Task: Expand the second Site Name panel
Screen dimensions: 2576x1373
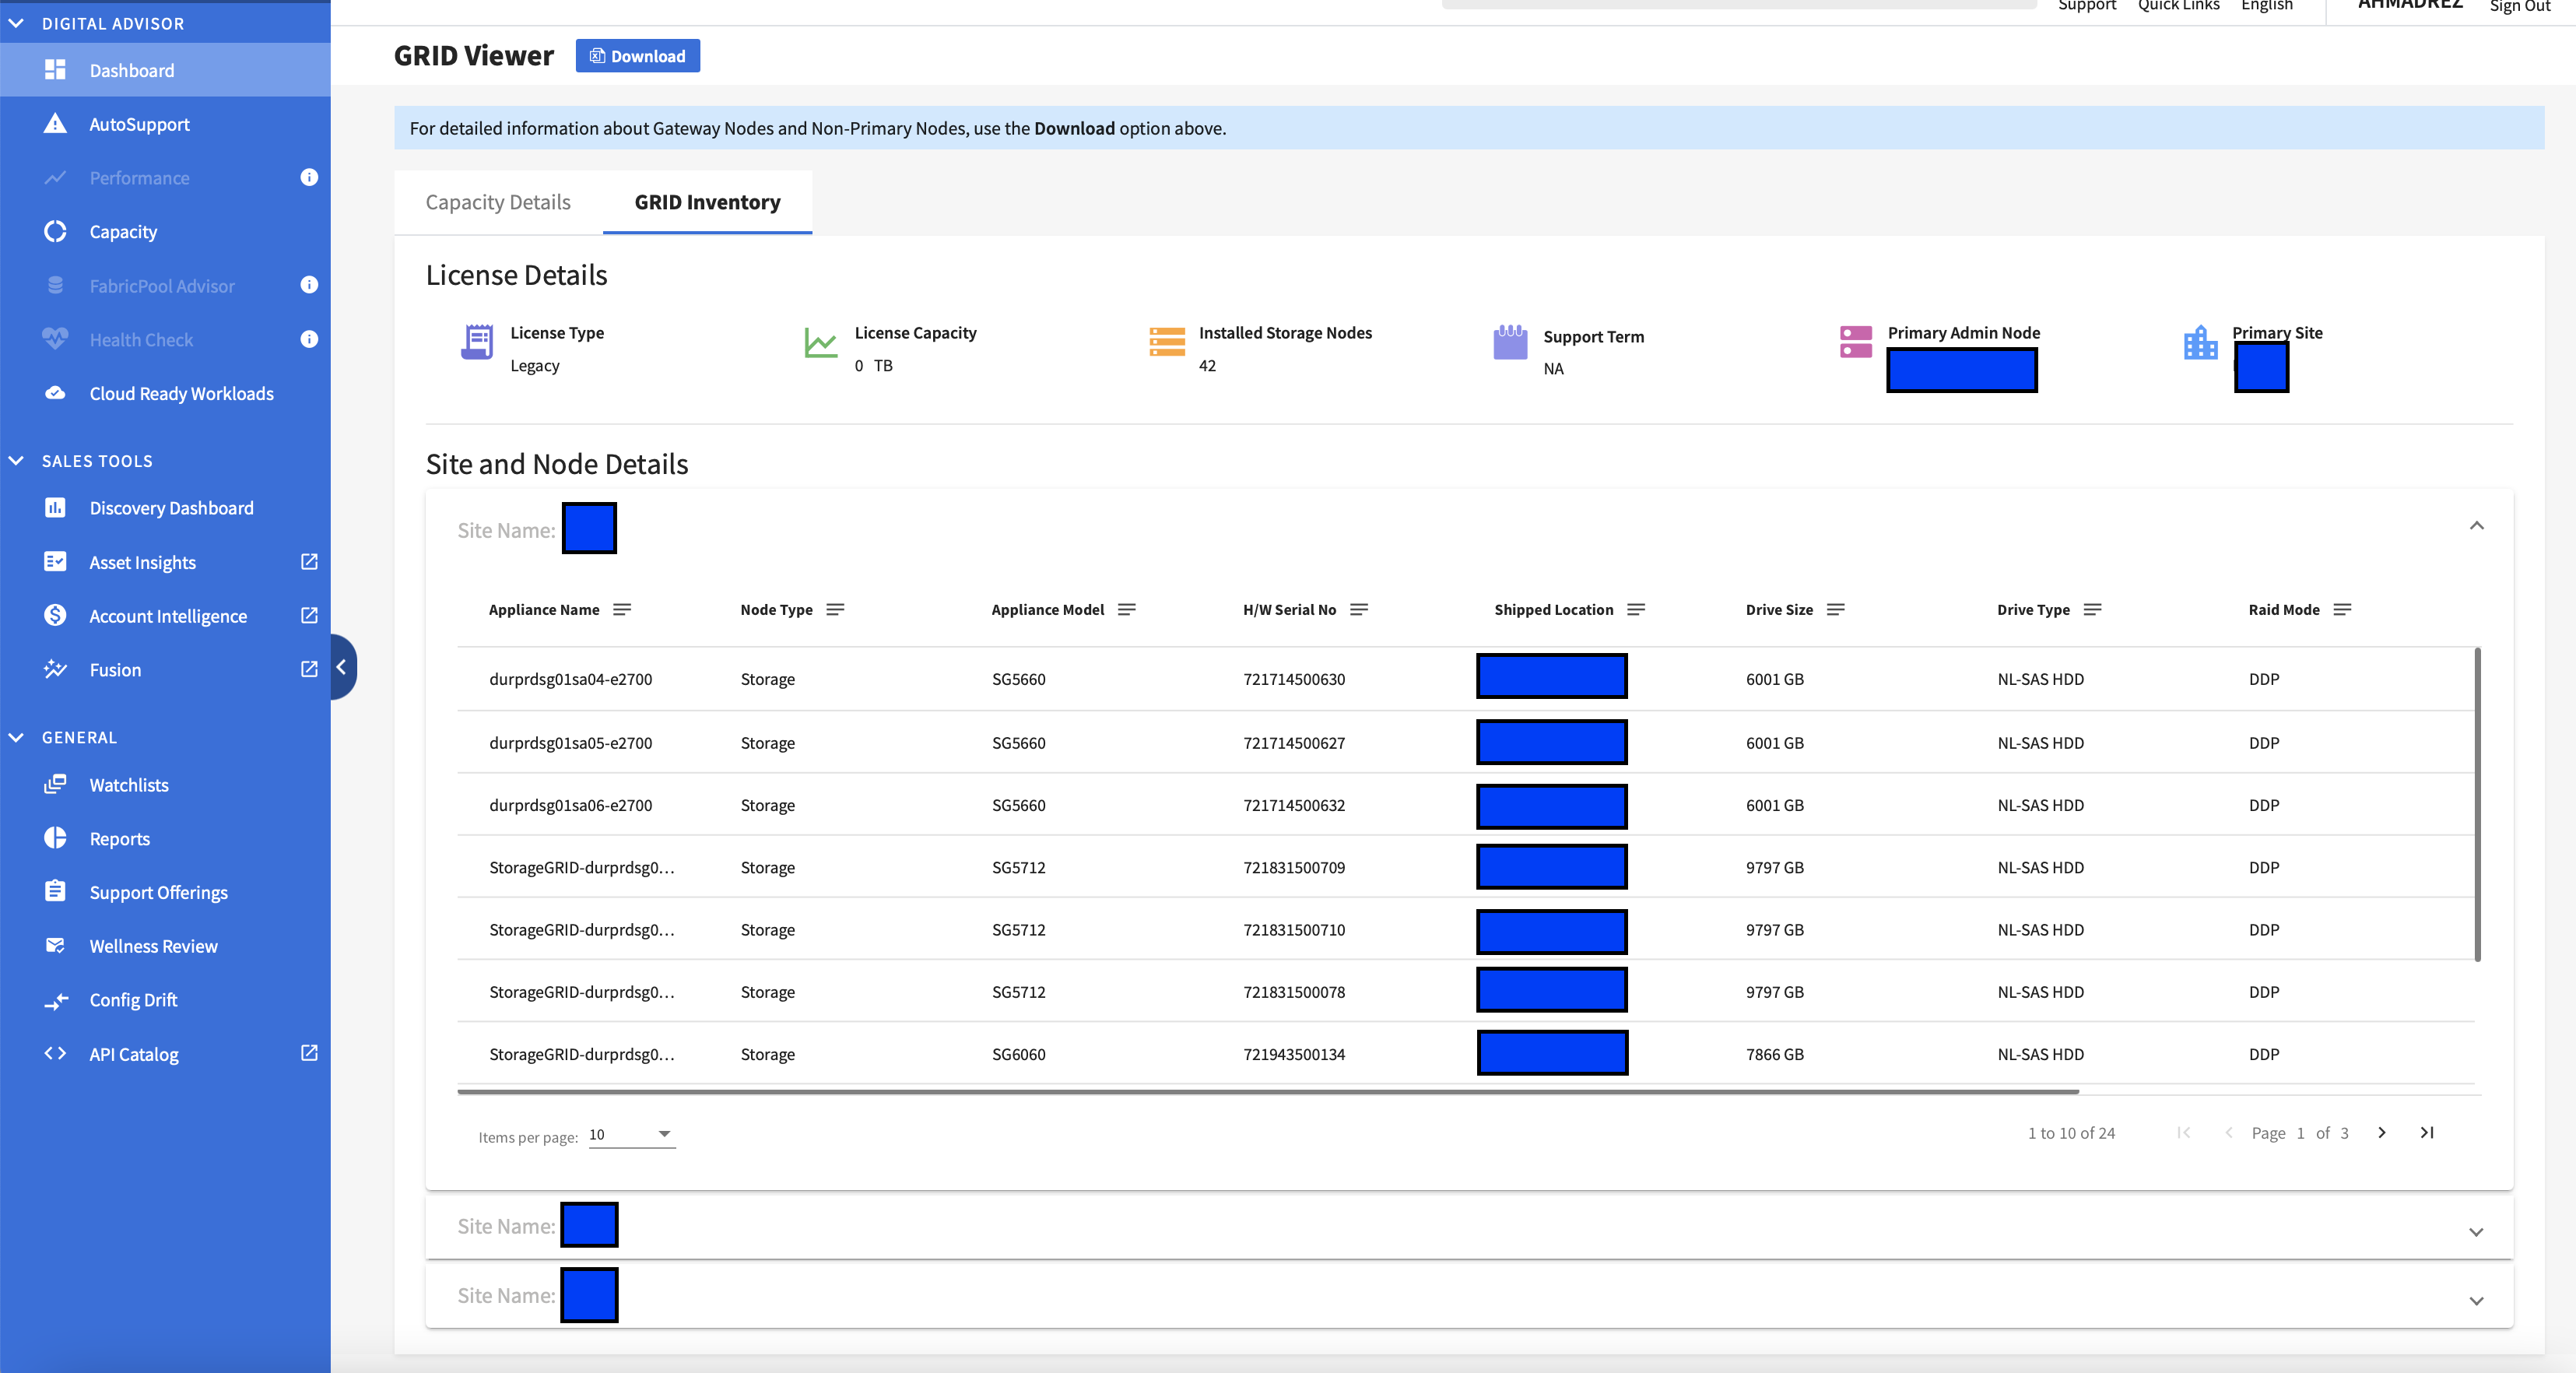Action: (2476, 1231)
